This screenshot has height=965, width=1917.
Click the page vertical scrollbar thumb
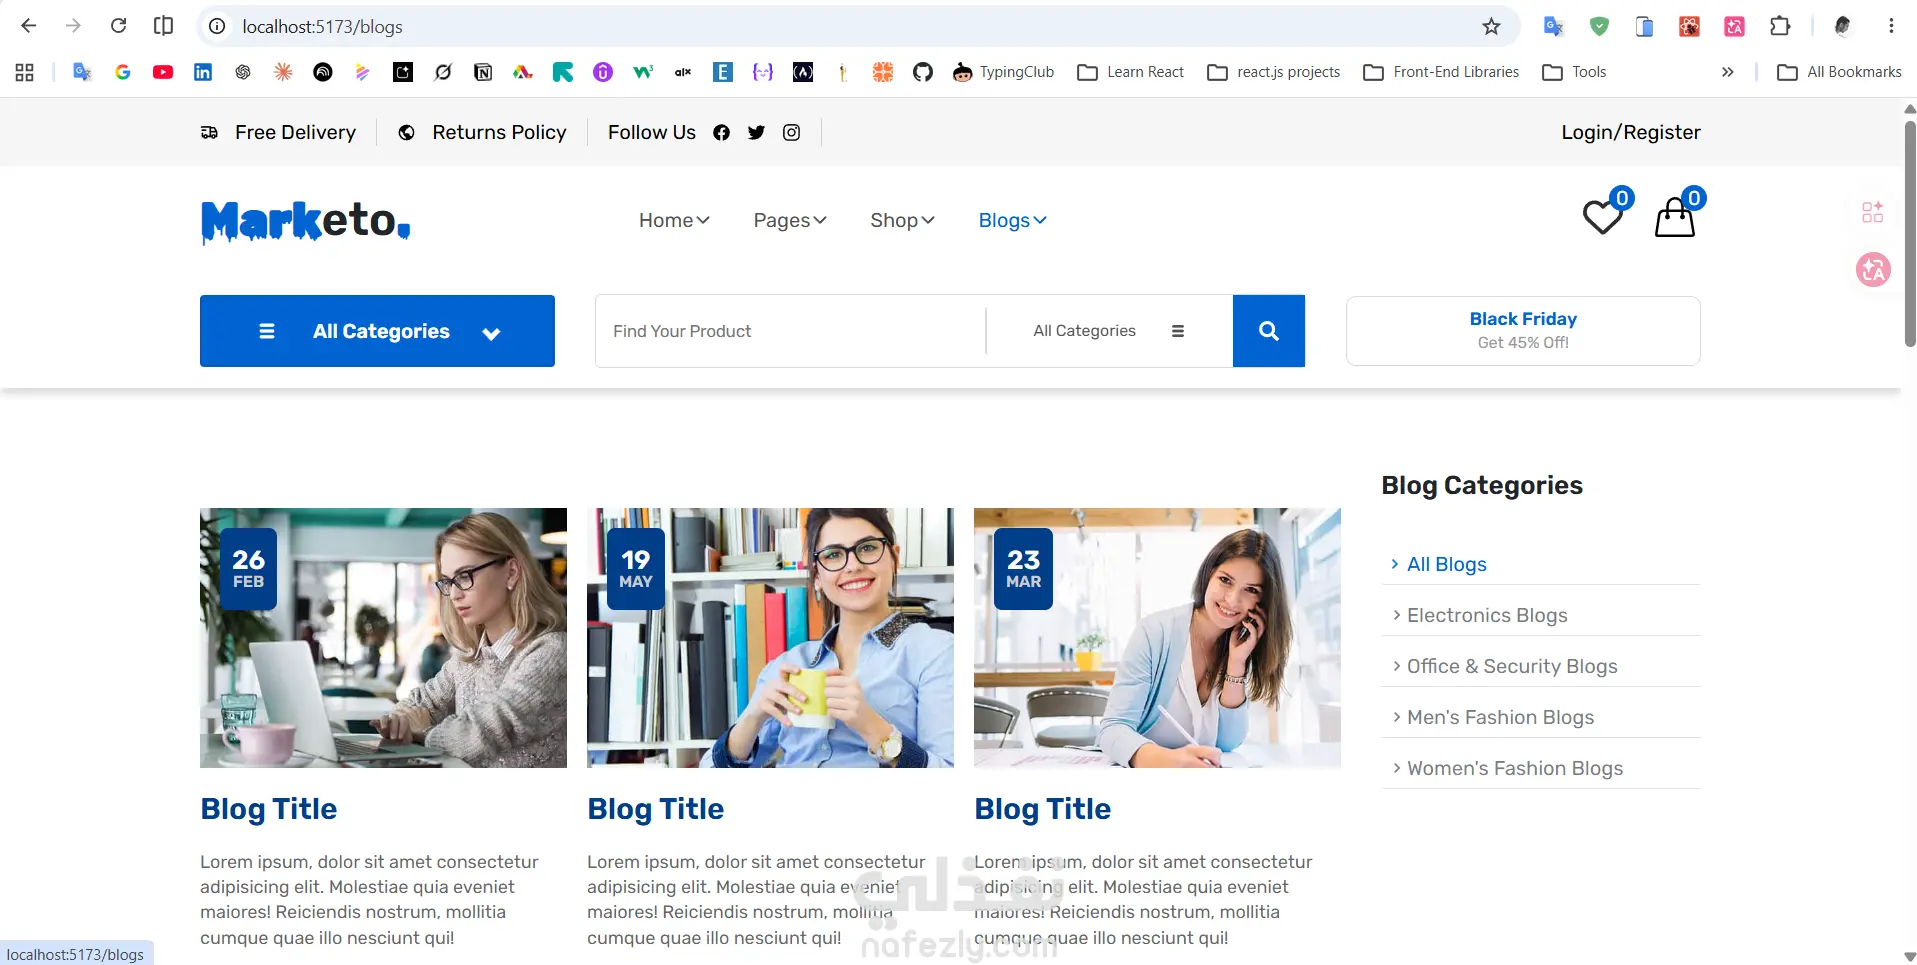click(x=1909, y=232)
